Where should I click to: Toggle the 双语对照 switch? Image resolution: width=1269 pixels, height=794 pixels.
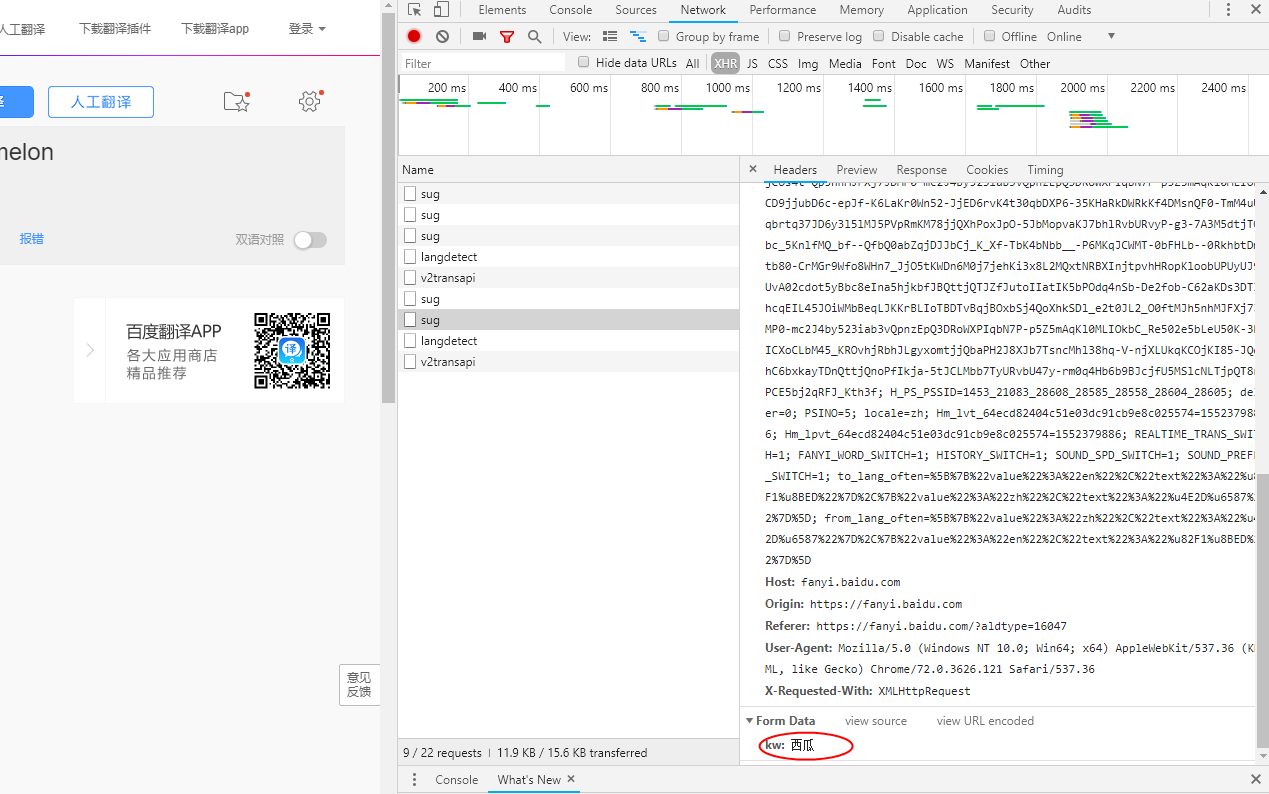tap(310, 240)
